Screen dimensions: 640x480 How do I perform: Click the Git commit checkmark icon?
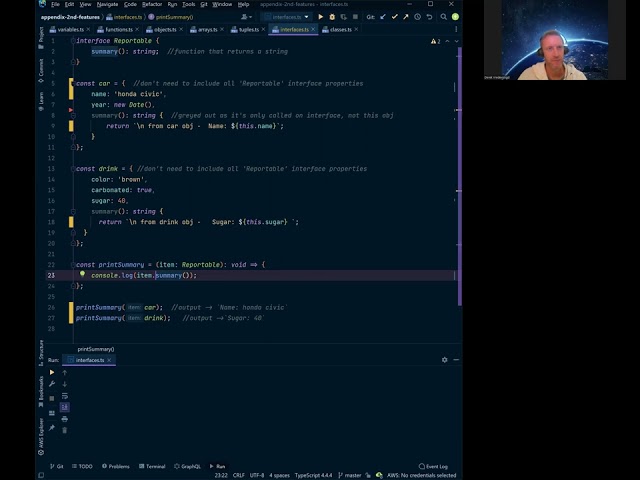coord(394,17)
